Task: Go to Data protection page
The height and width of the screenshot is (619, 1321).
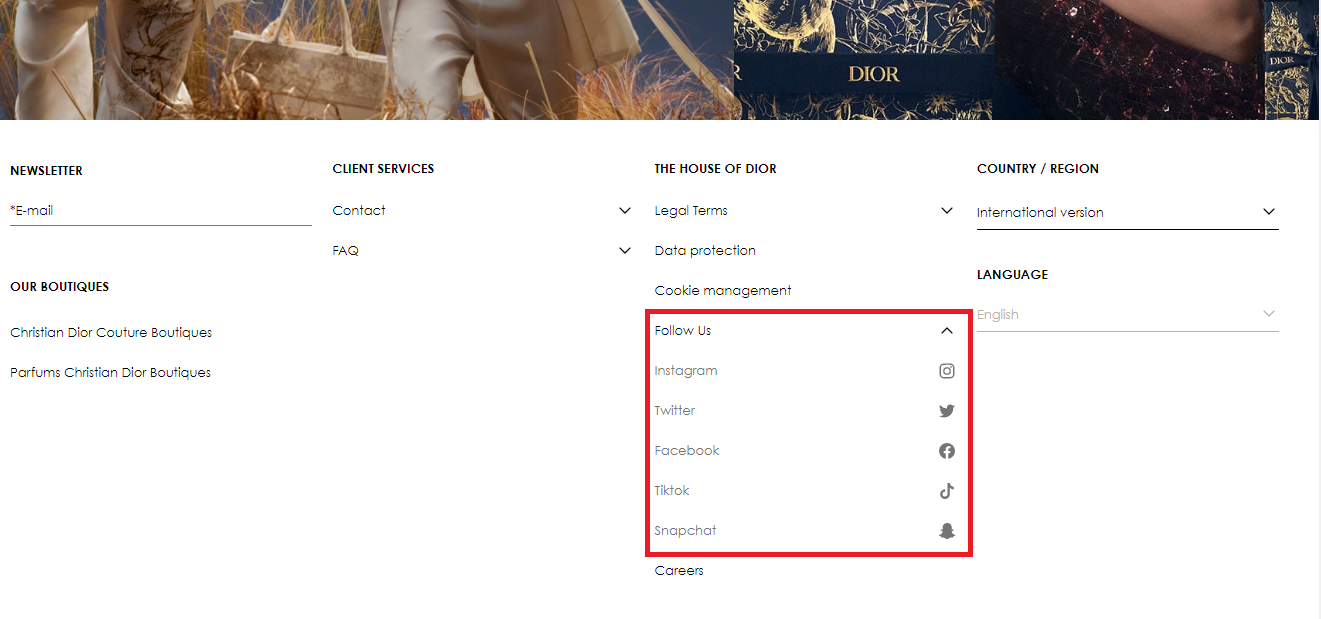Action: pyautogui.click(x=705, y=251)
